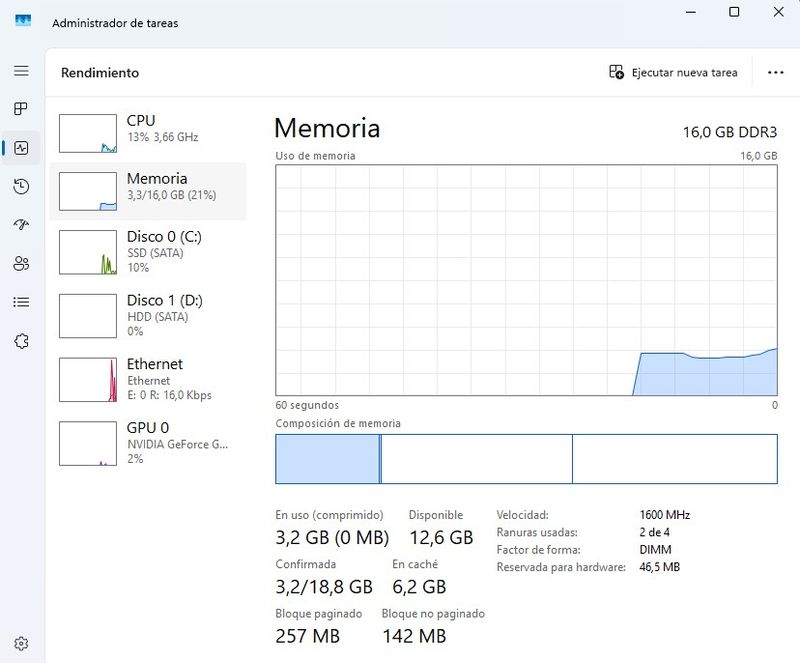
Task: Click the 12,6 GB available value
Action: pos(441,537)
